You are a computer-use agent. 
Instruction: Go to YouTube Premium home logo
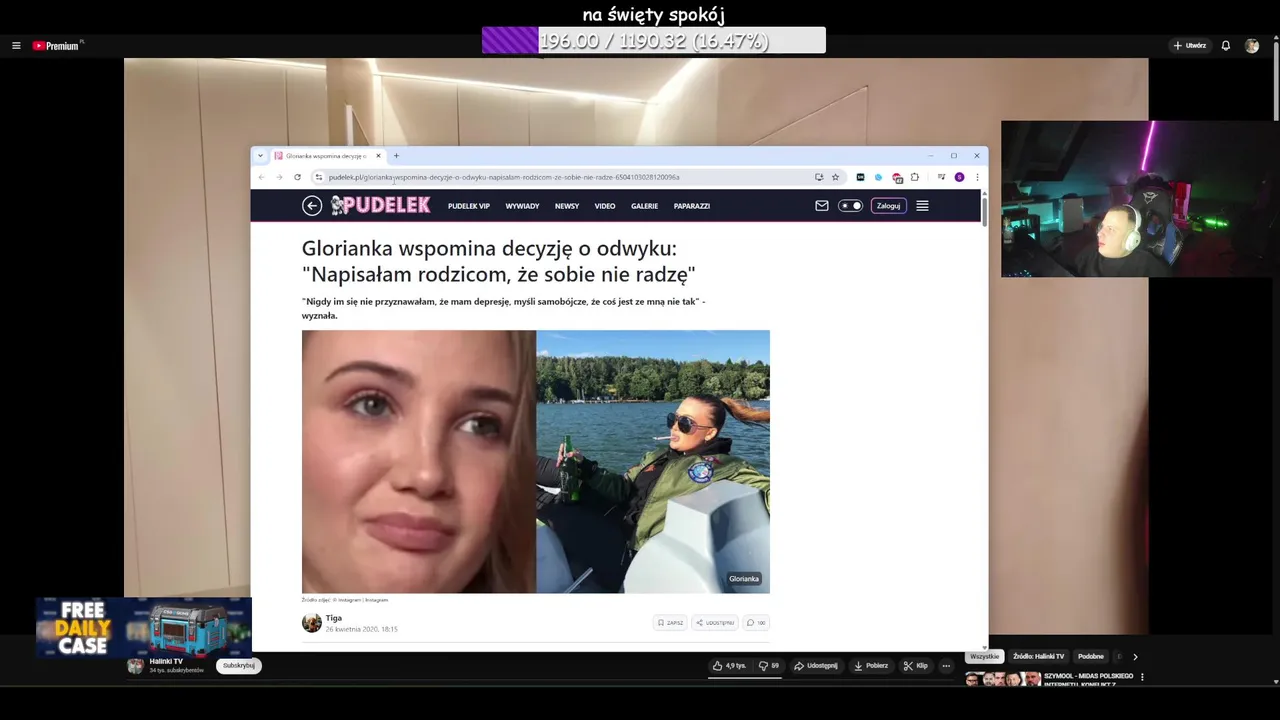tap(56, 46)
